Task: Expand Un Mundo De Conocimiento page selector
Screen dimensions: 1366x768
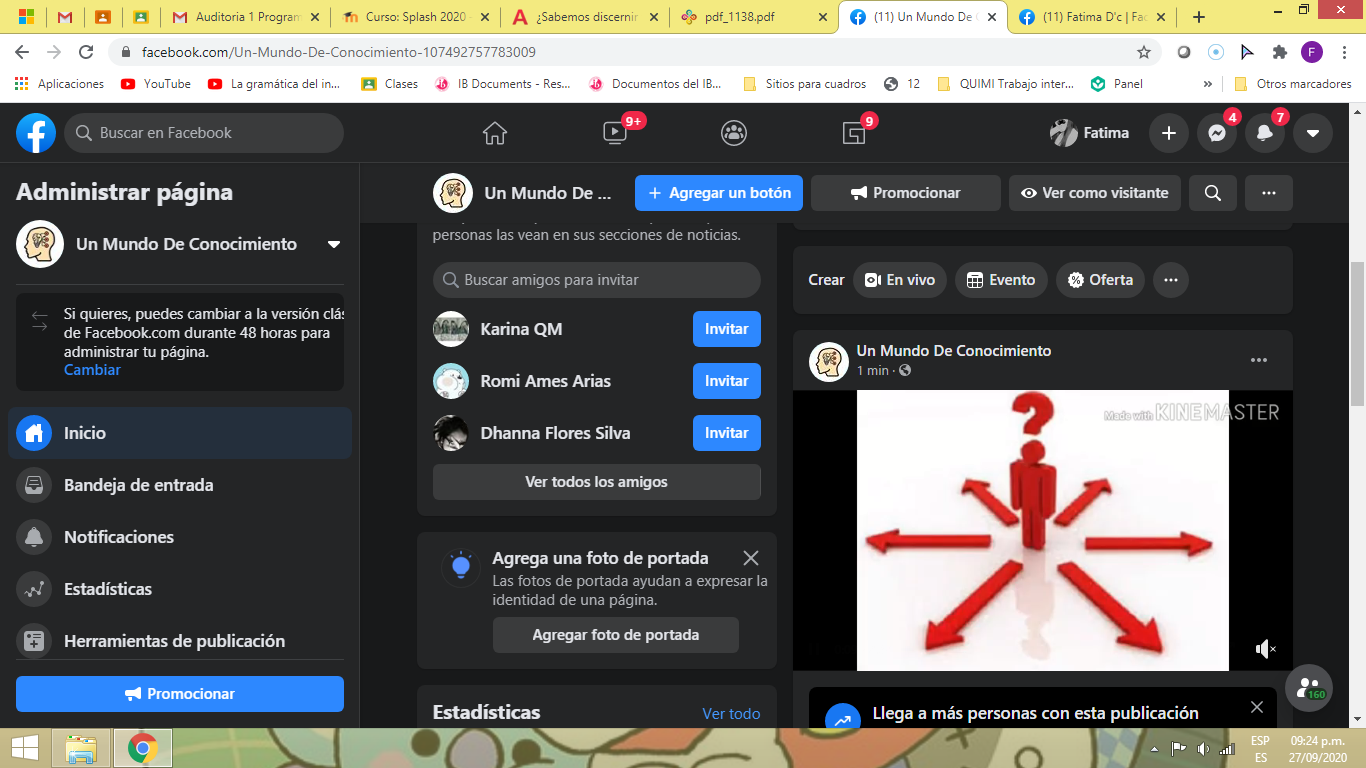Action: coord(334,244)
